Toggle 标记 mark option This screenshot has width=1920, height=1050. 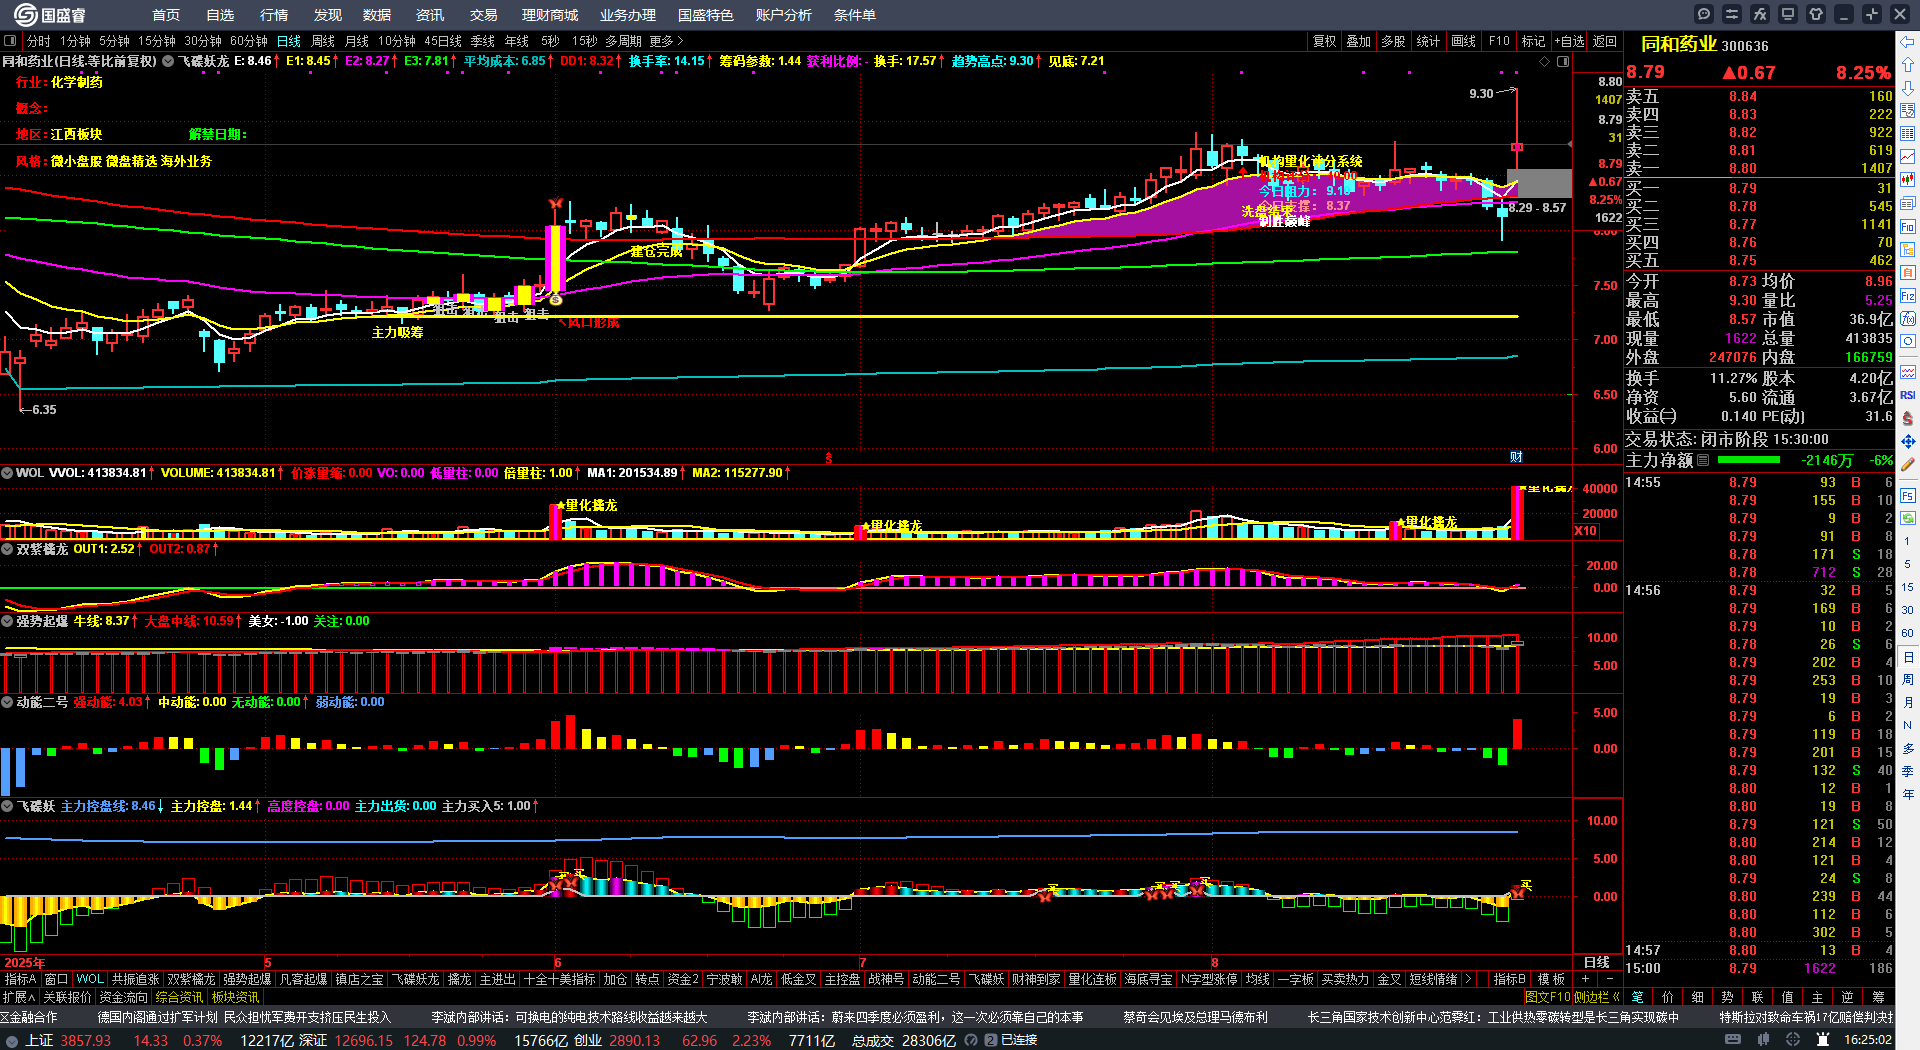click(x=1533, y=41)
